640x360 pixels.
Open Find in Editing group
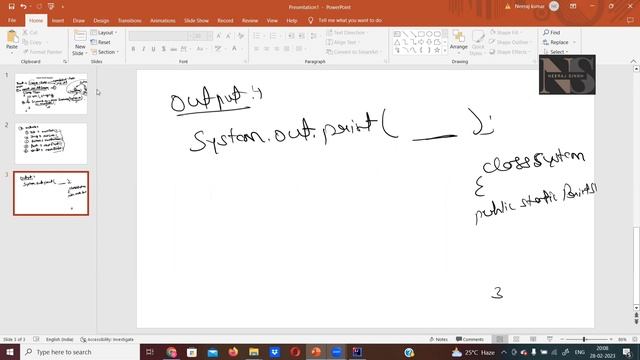[552, 32]
